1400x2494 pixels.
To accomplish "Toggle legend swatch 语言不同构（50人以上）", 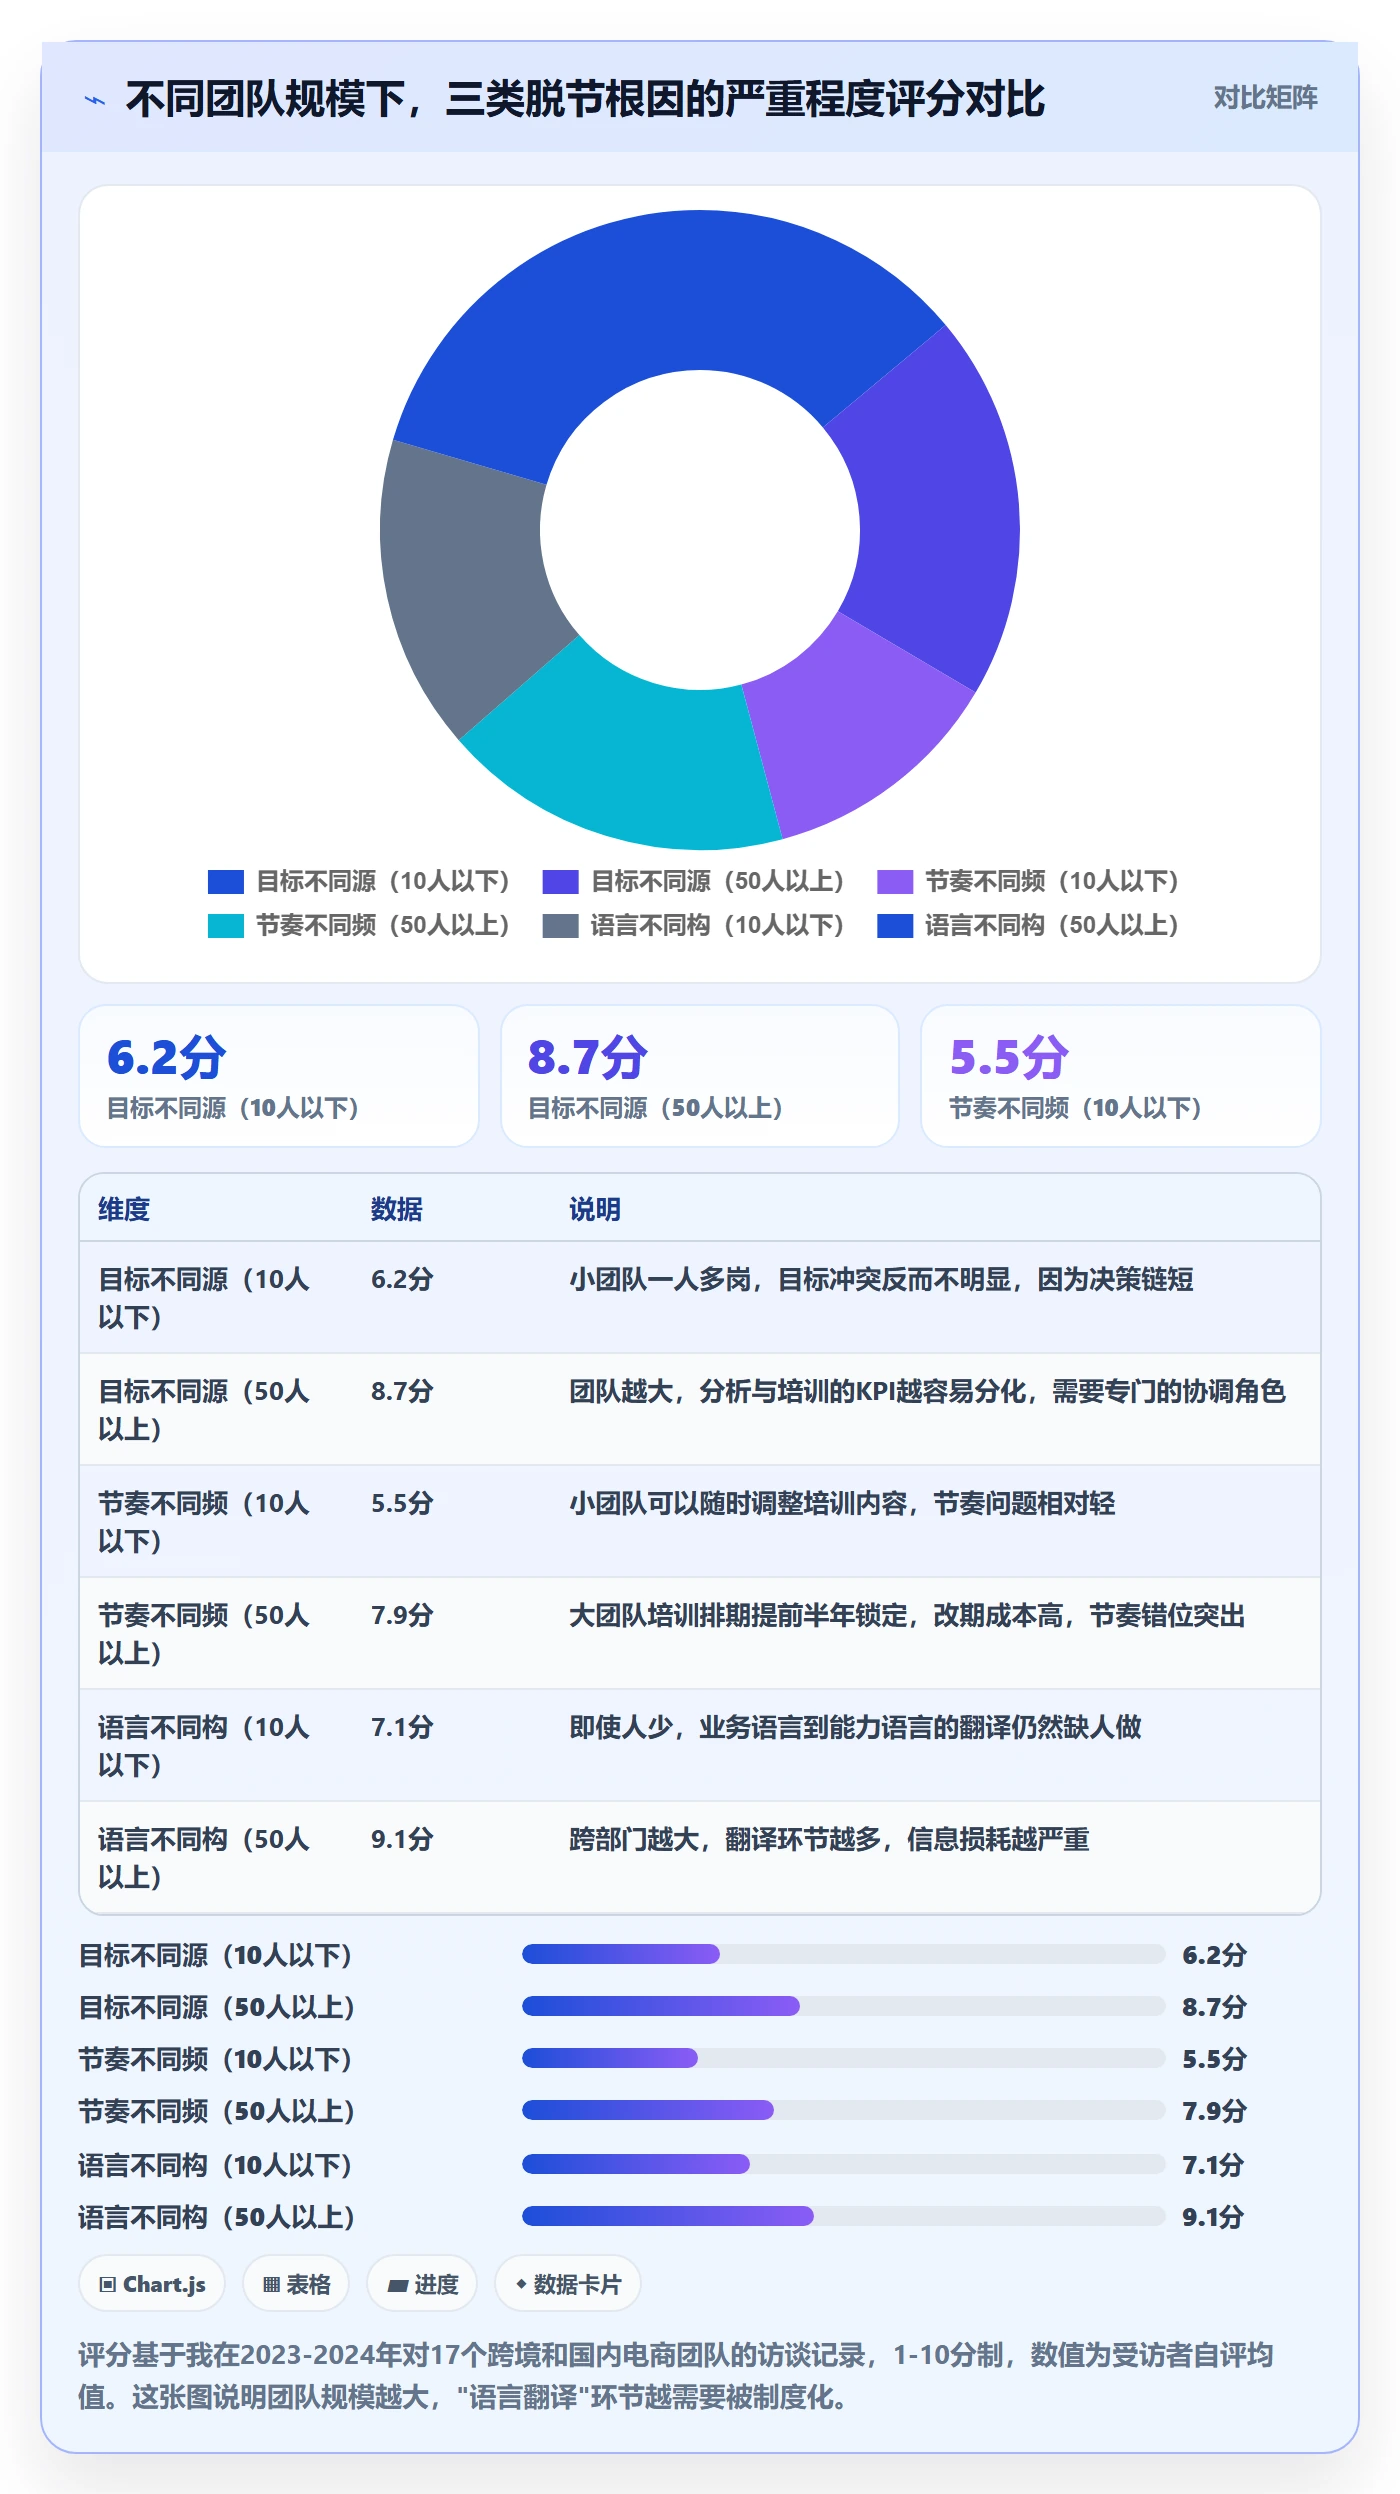I will 895,926.
